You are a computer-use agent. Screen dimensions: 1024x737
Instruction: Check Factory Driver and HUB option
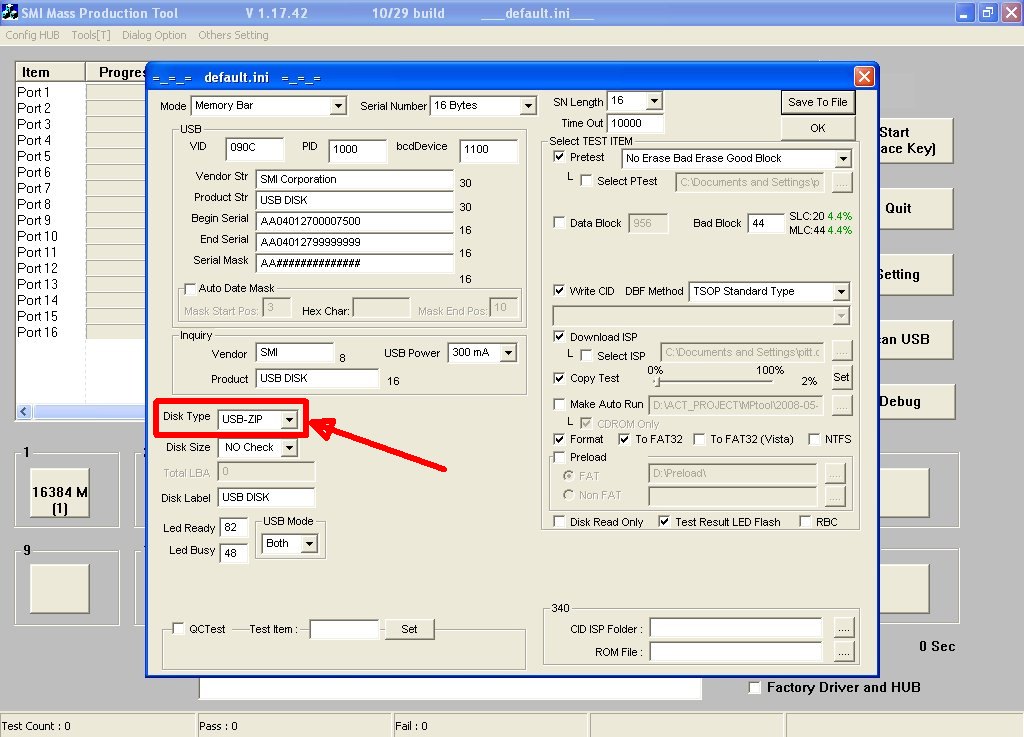pos(755,687)
